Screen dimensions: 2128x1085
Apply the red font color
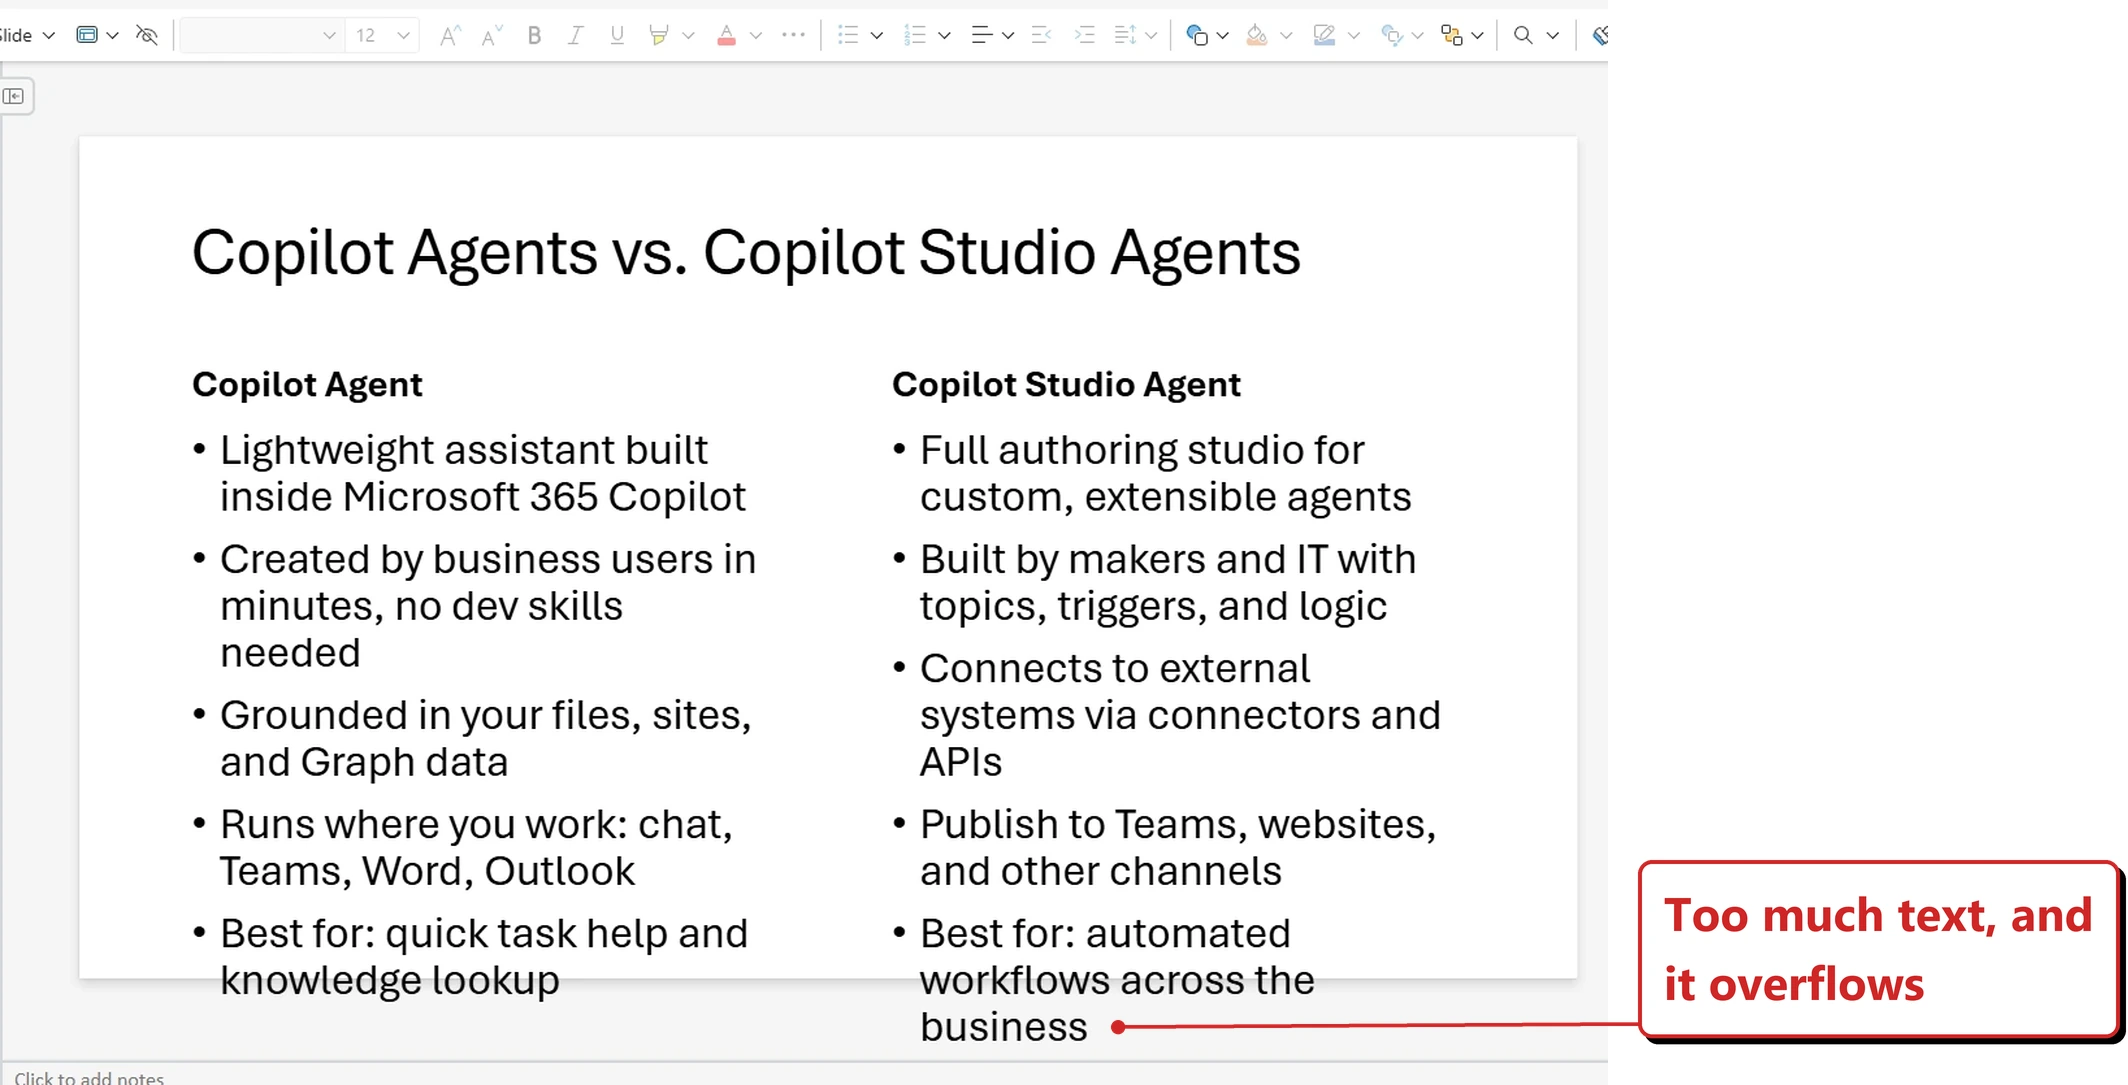726,35
